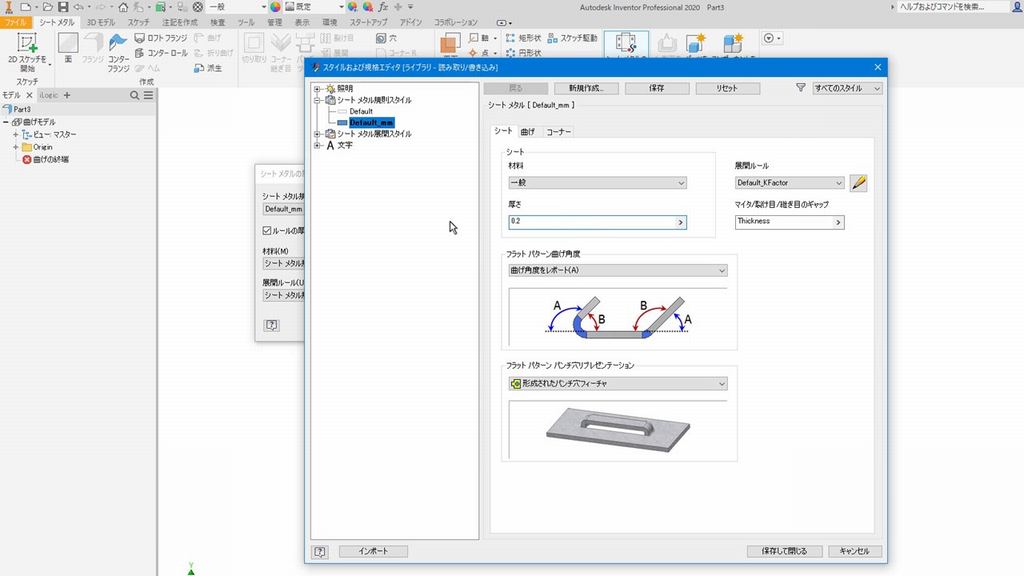Image resolution: width=1024 pixels, height=576 pixels.
Task: Open the flat pattern bend angle dropdown
Action: [617, 270]
